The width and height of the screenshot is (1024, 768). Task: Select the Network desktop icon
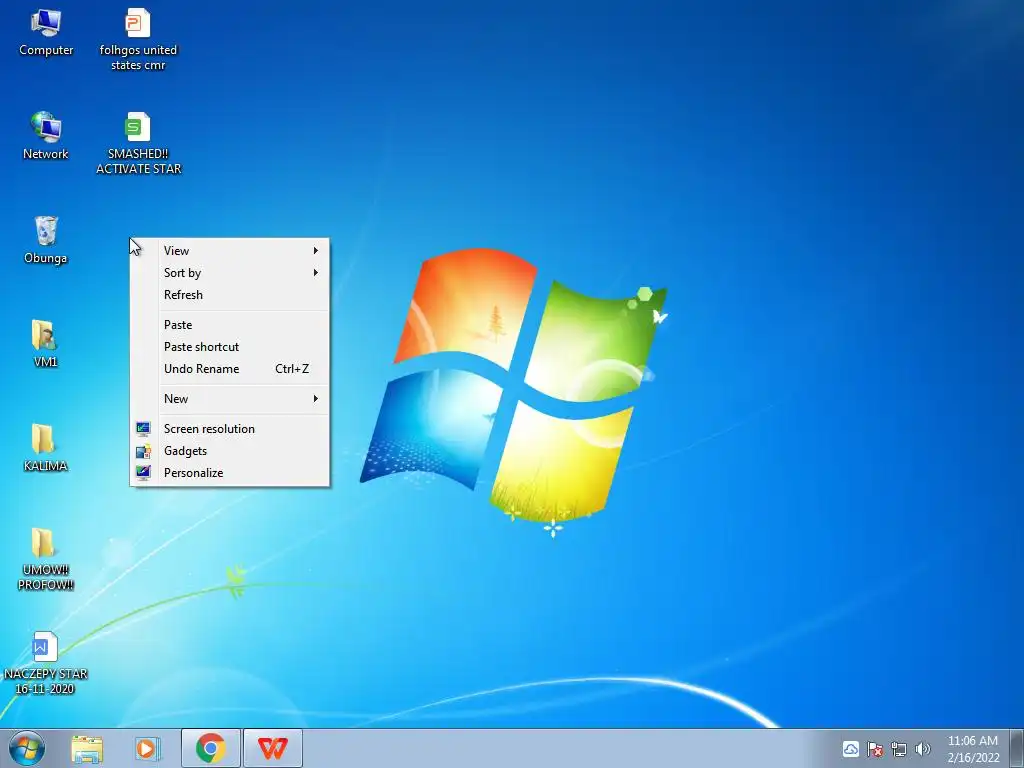click(46, 136)
